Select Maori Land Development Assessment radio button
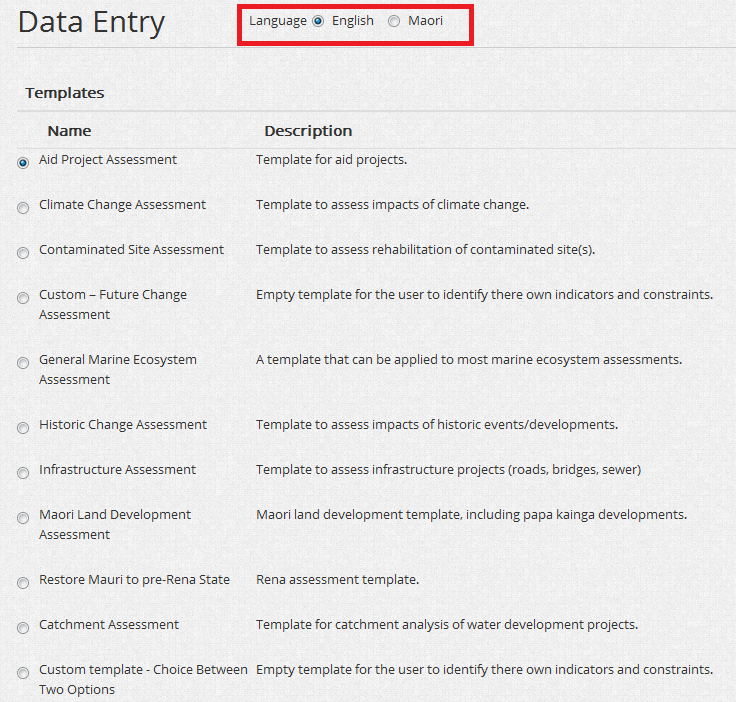This screenshot has width=736, height=702. click(23, 518)
